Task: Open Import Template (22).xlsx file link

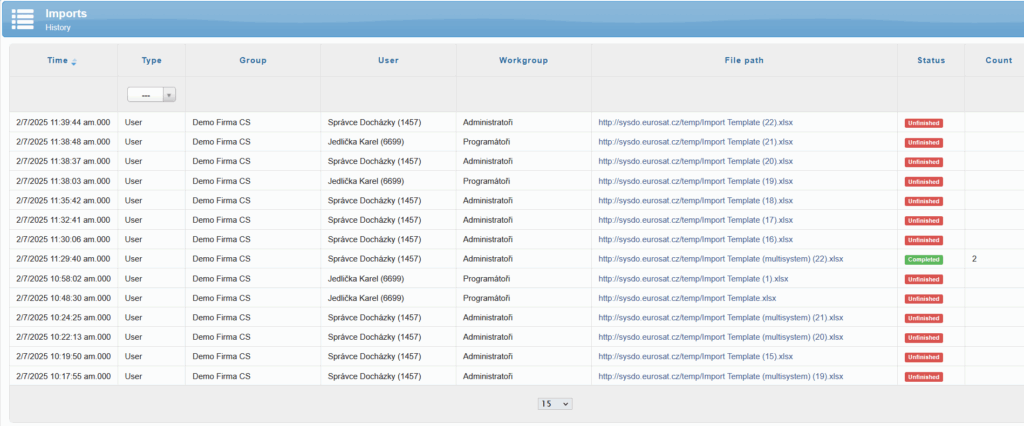Action: (695, 123)
